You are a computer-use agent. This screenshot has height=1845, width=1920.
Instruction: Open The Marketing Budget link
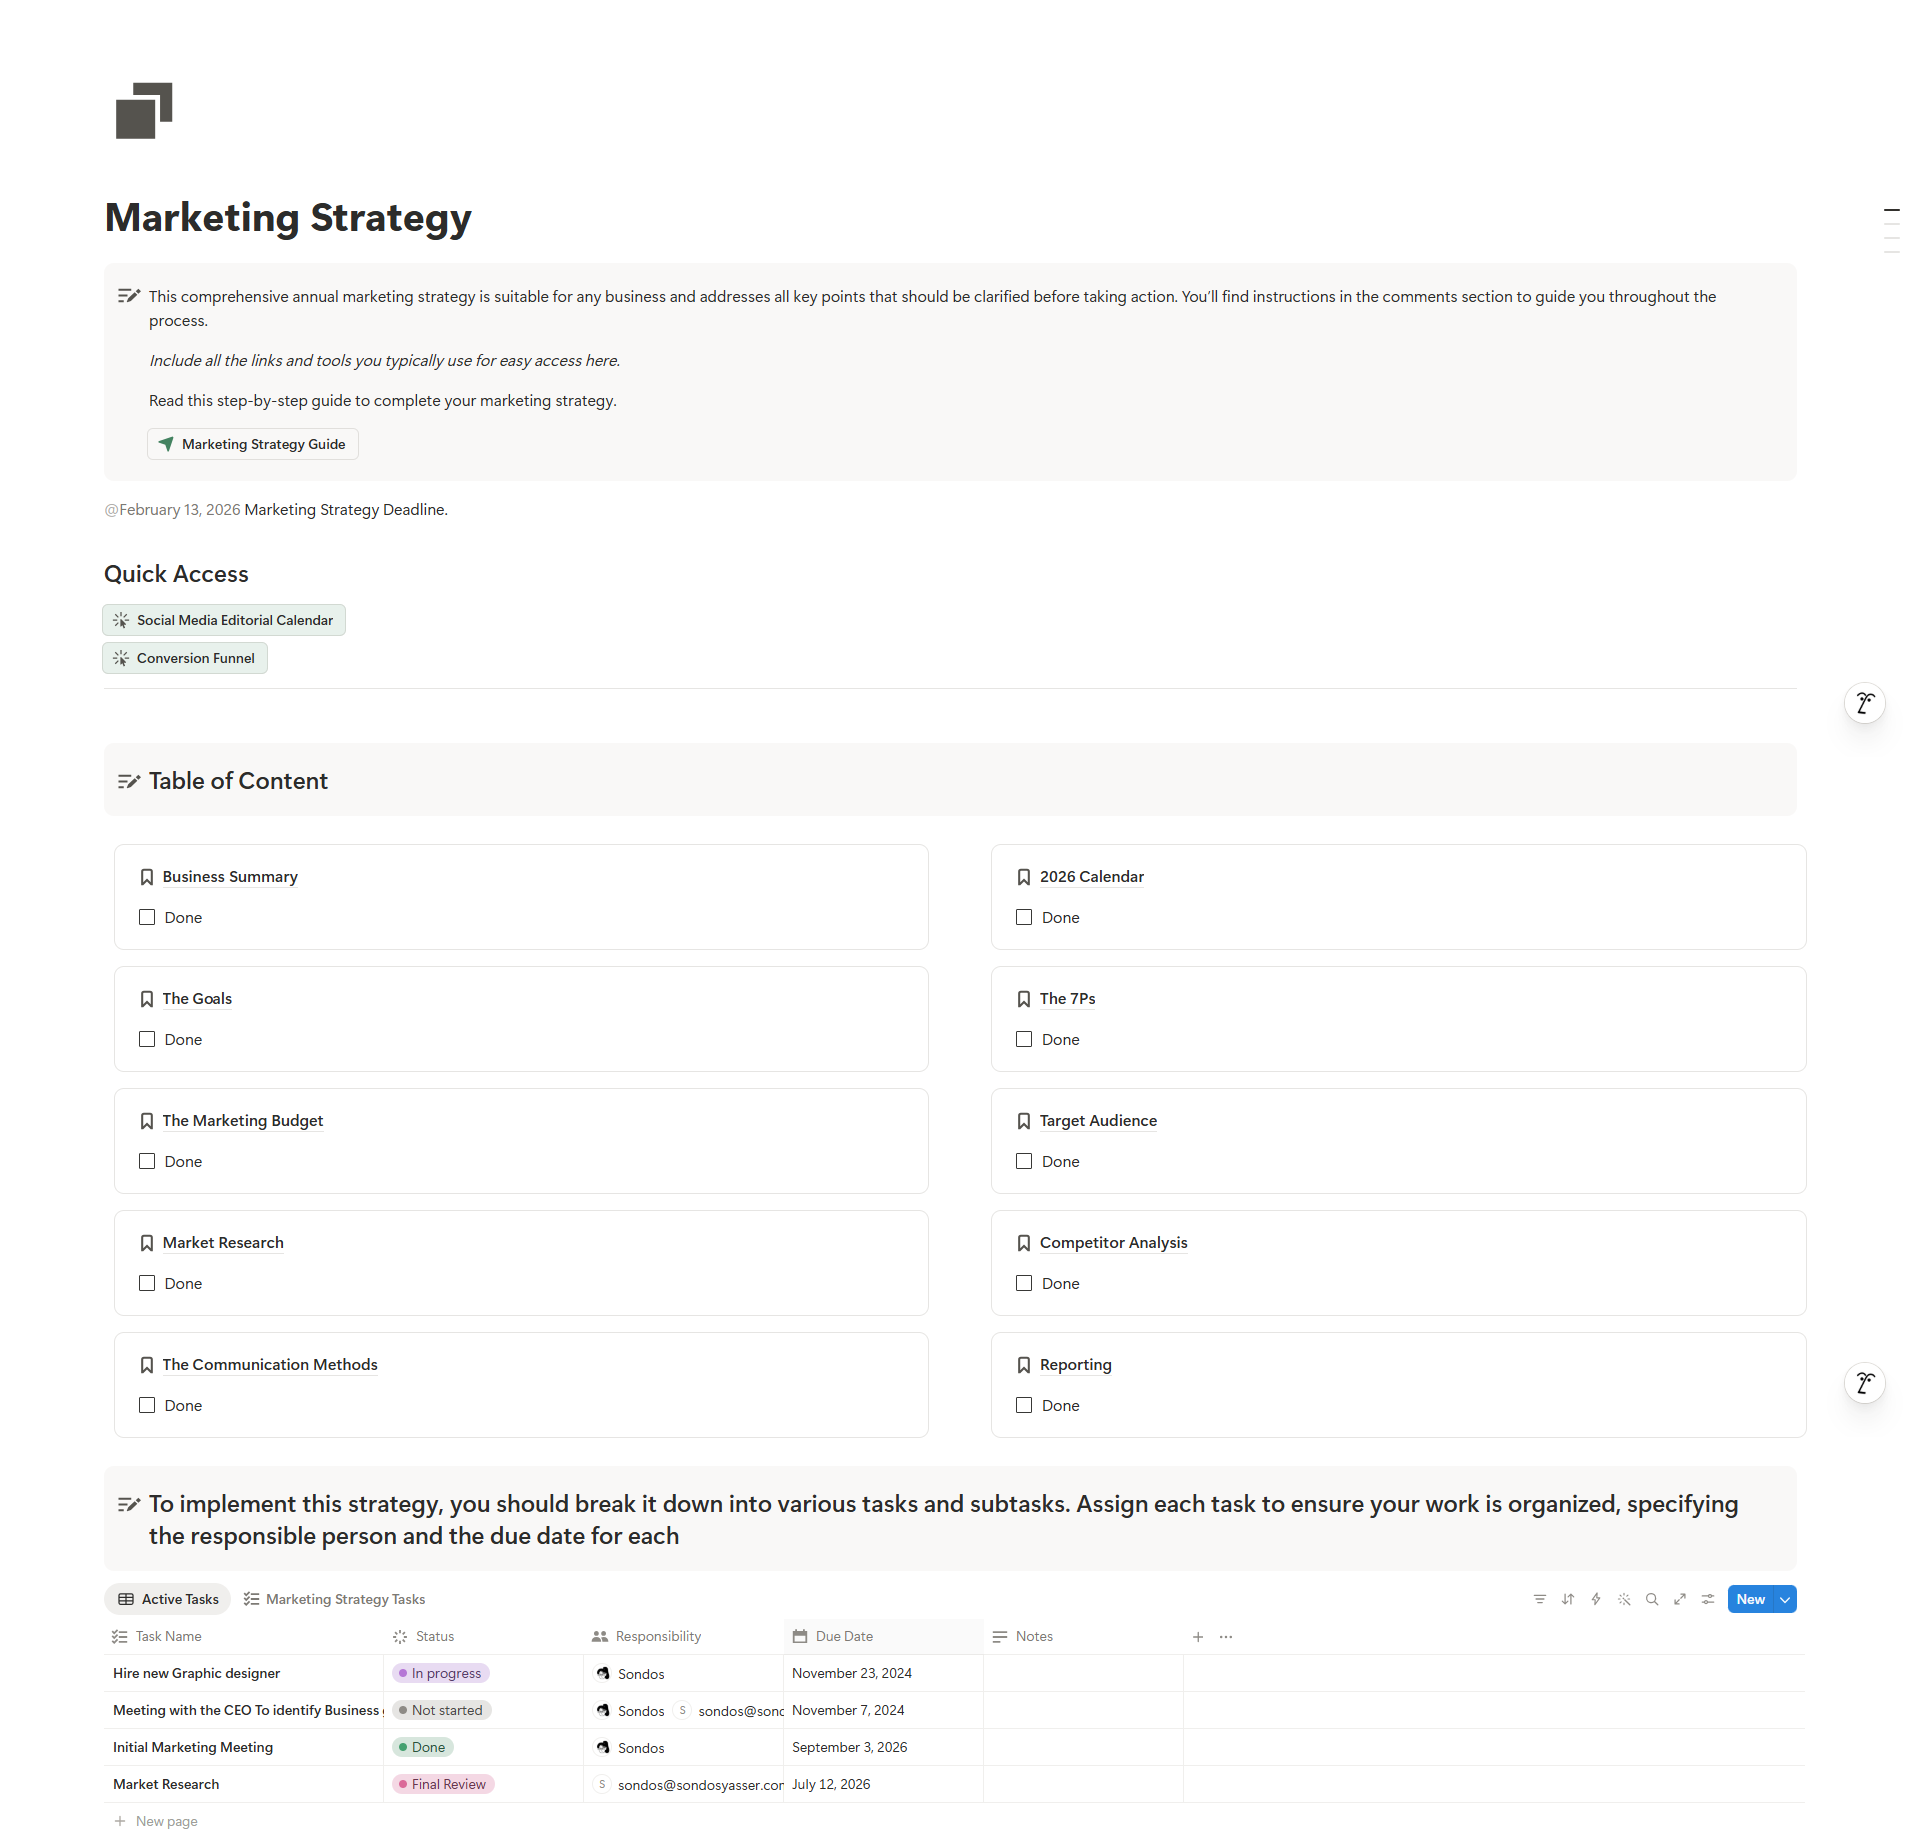pos(243,1121)
